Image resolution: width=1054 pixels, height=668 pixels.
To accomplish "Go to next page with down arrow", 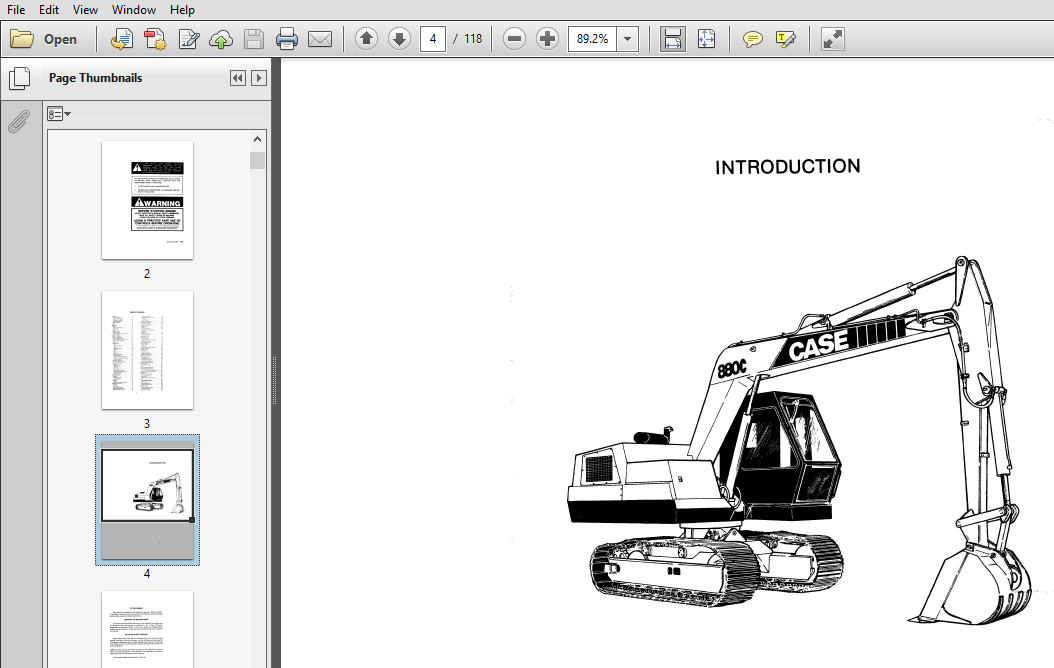I will coord(399,39).
